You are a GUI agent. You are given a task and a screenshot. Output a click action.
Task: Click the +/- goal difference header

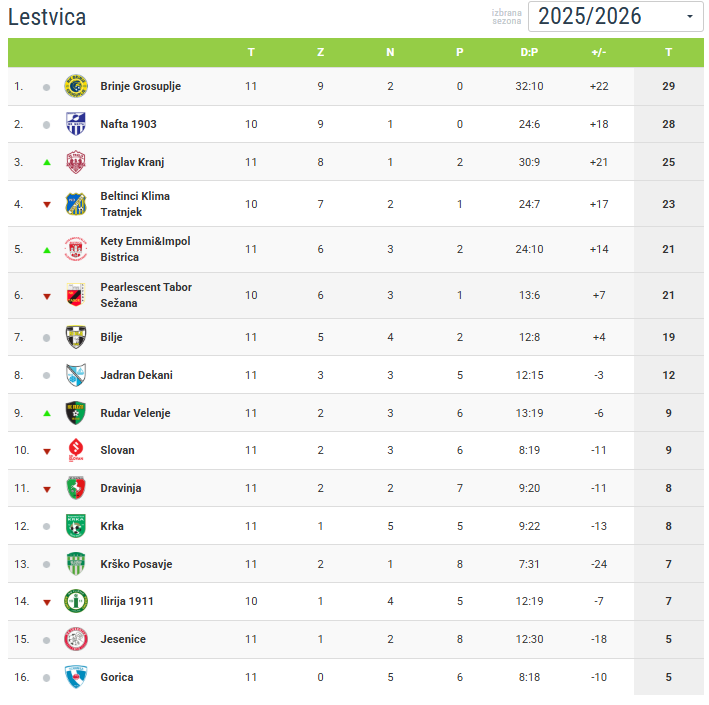(599, 52)
